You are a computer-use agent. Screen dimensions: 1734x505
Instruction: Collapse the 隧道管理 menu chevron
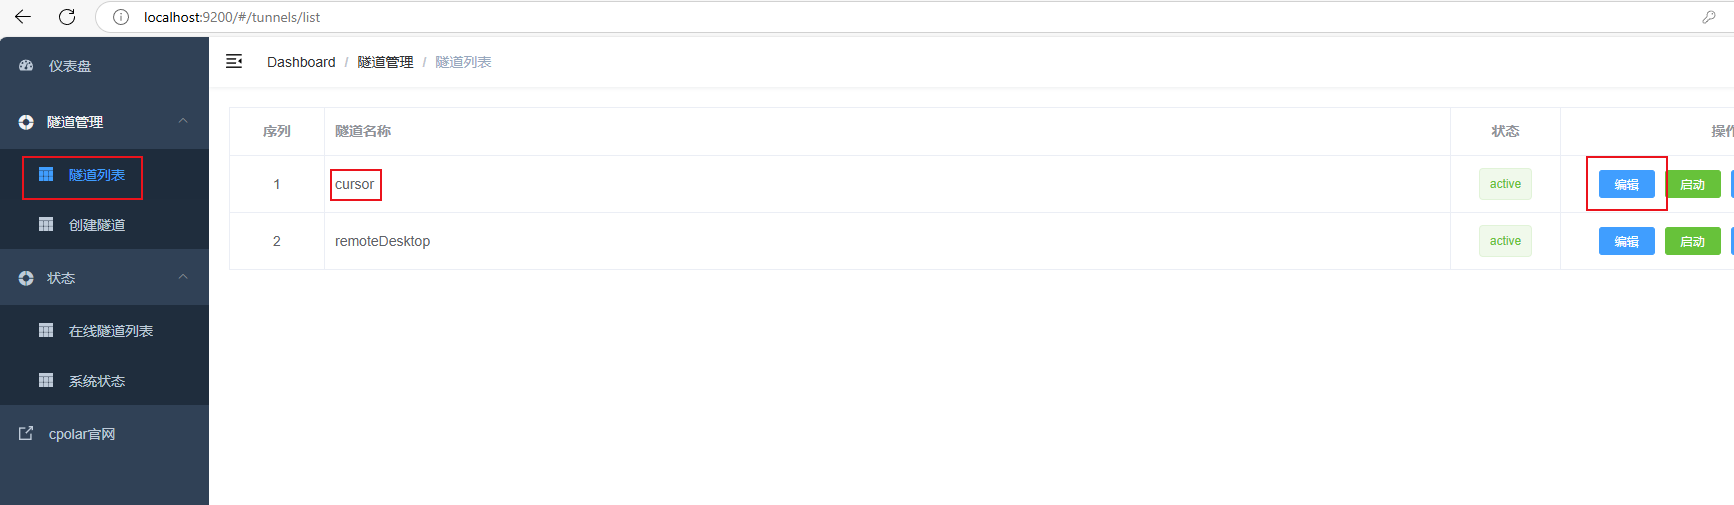click(x=183, y=121)
